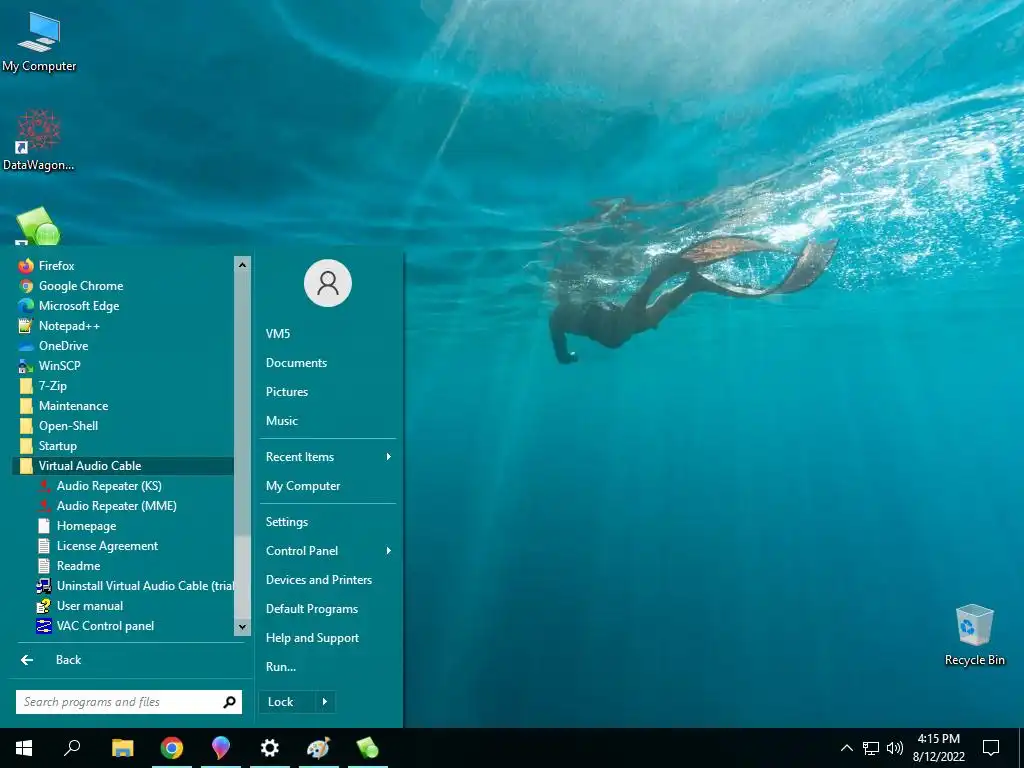Switch to Chrome on the taskbar
This screenshot has height=768, width=1024.
[x=172, y=748]
